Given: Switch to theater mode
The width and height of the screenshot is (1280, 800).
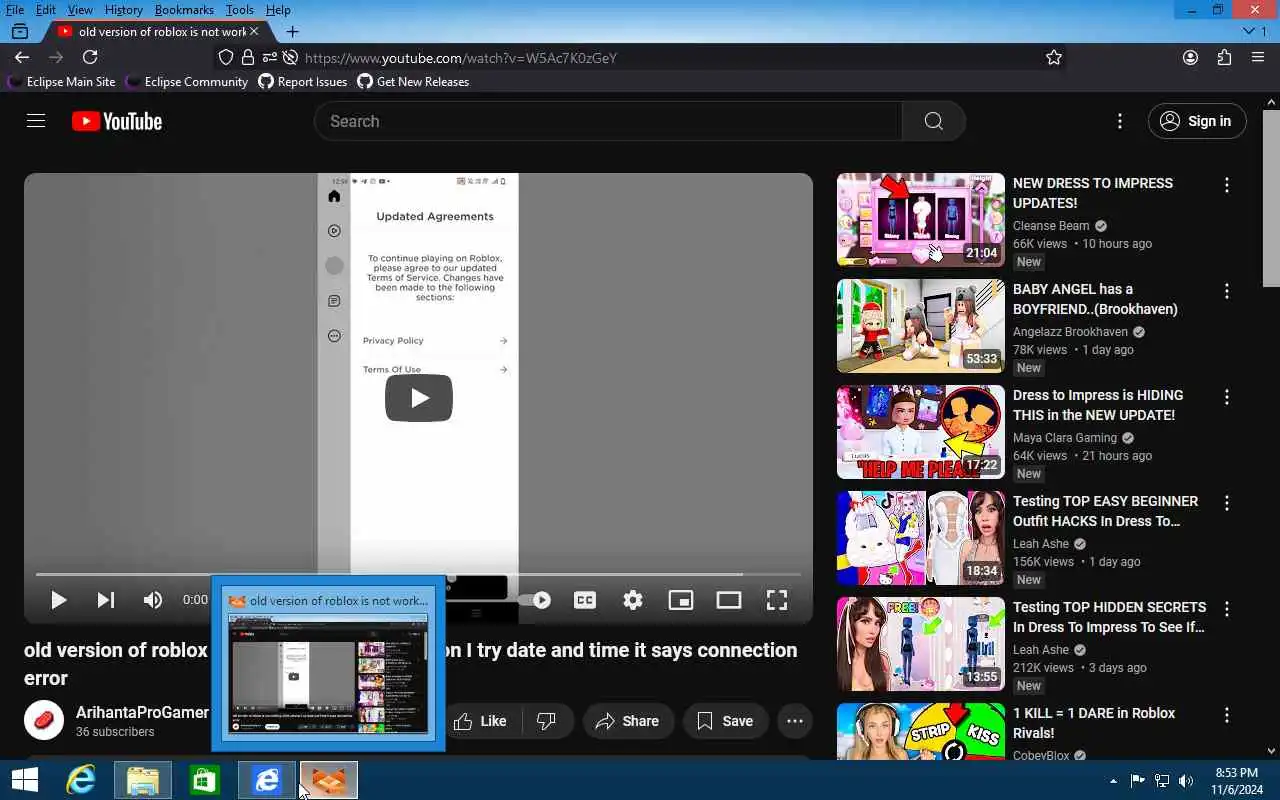Looking at the screenshot, I should [729, 600].
